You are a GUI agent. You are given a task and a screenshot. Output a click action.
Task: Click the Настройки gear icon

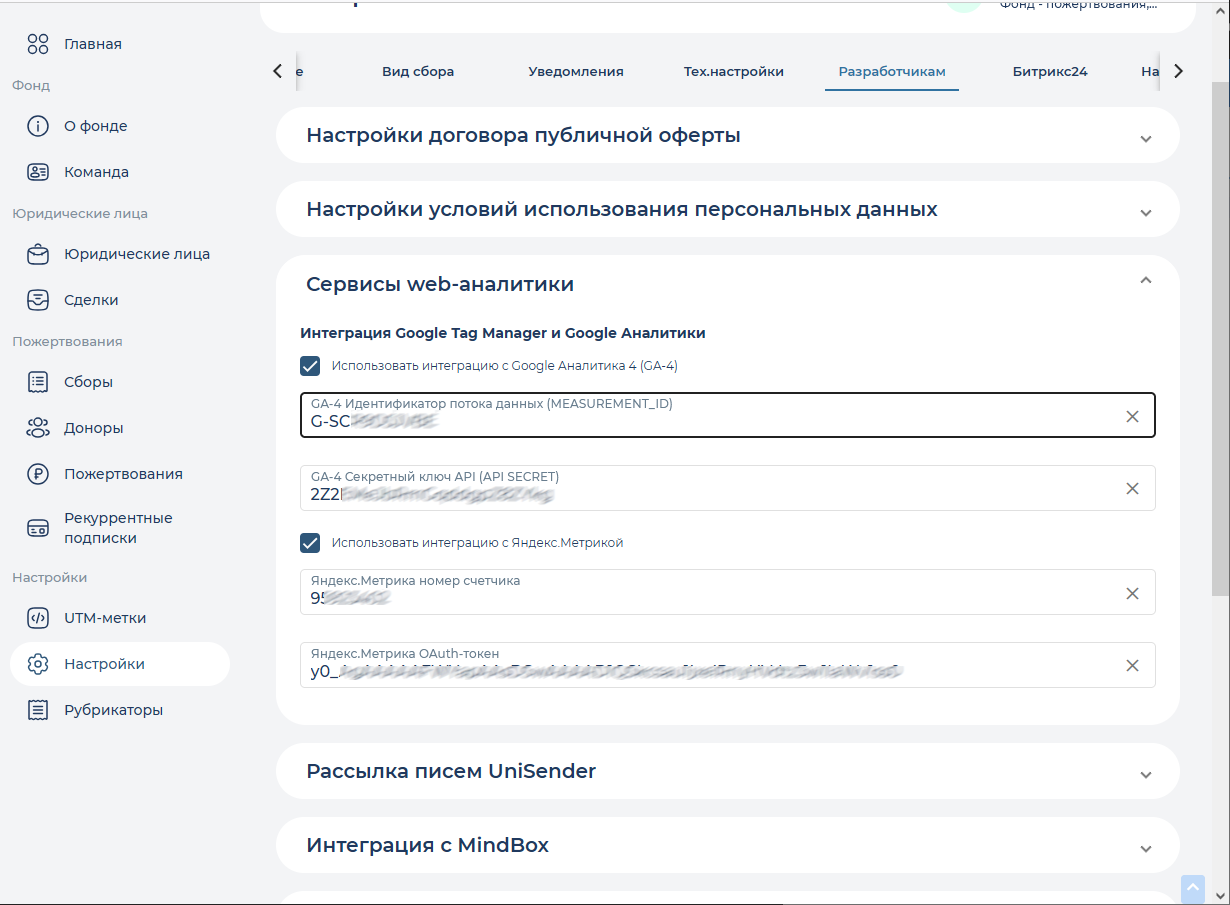pyautogui.click(x=38, y=664)
